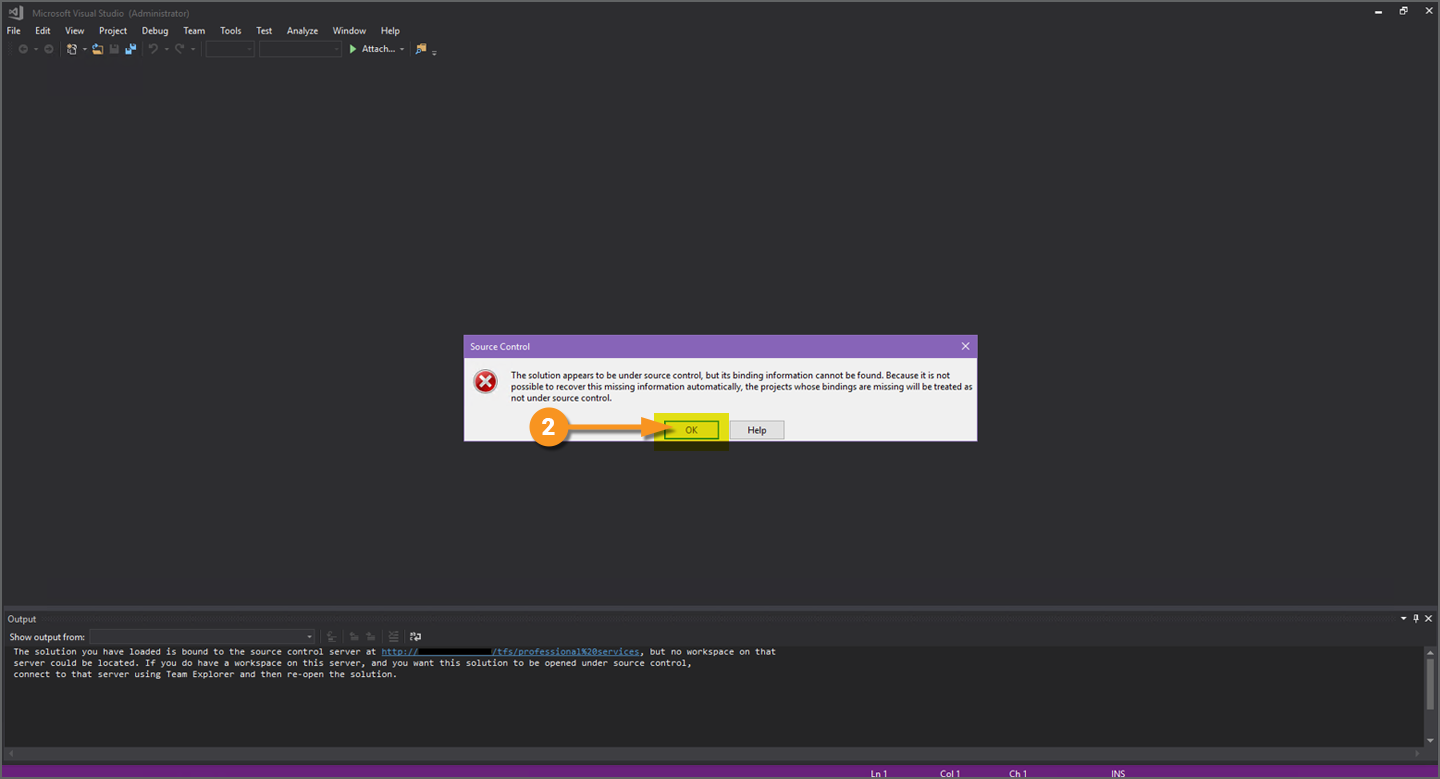This screenshot has width=1440, height=779.
Task: Click the INS status bar indicator
Action: click(x=1118, y=773)
